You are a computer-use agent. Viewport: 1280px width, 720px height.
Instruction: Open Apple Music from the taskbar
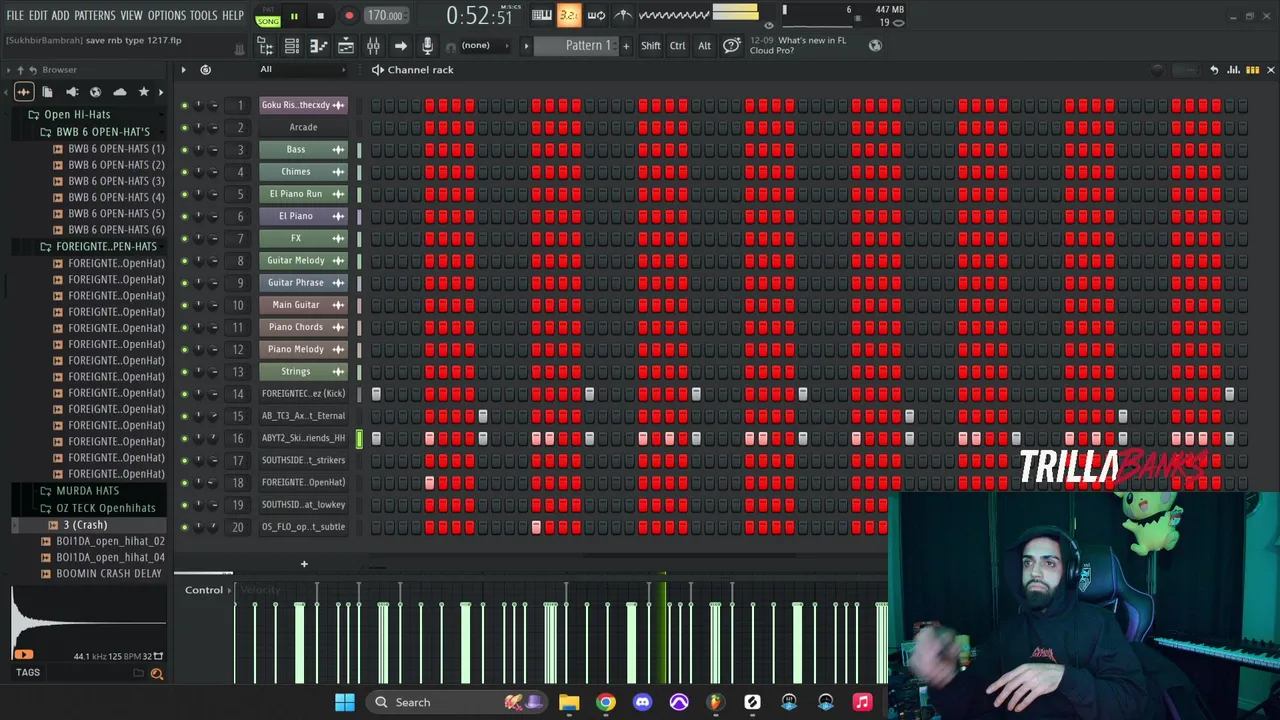click(x=862, y=702)
